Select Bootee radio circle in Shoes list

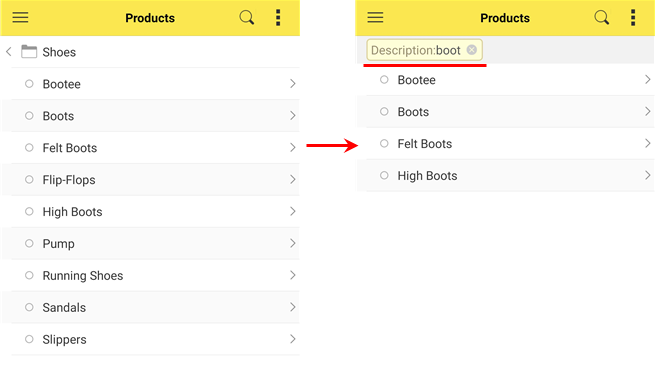29,84
